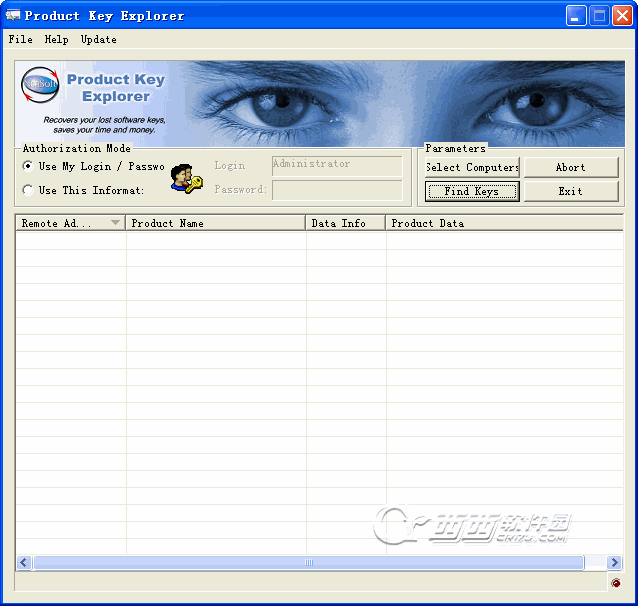This screenshot has height=606, width=638.
Task: Click the horizontal scrollbar left arrow
Action: tap(24, 562)
